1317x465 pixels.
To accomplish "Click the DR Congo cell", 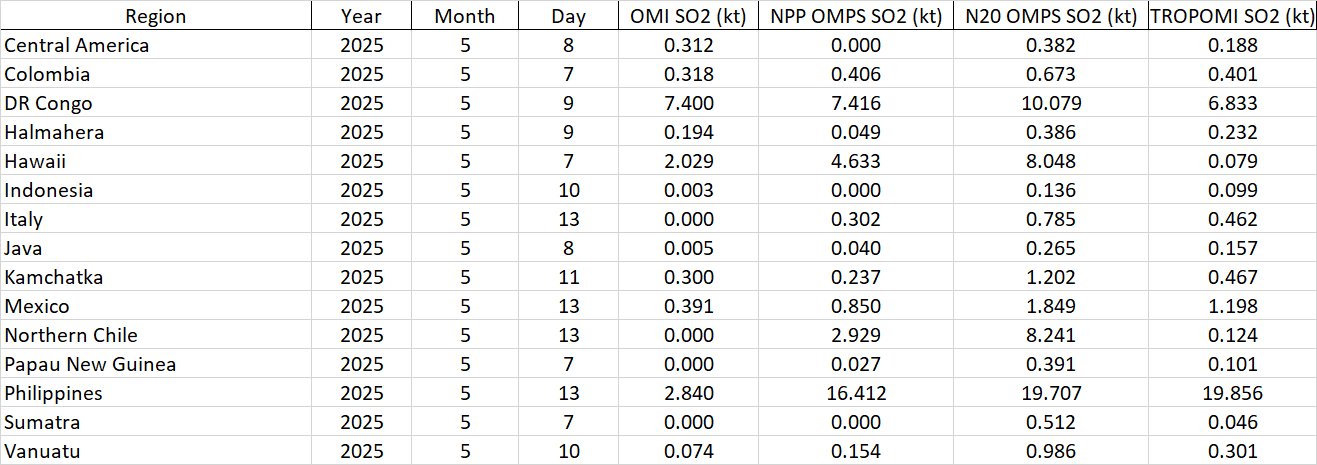I will coord(49,103).
